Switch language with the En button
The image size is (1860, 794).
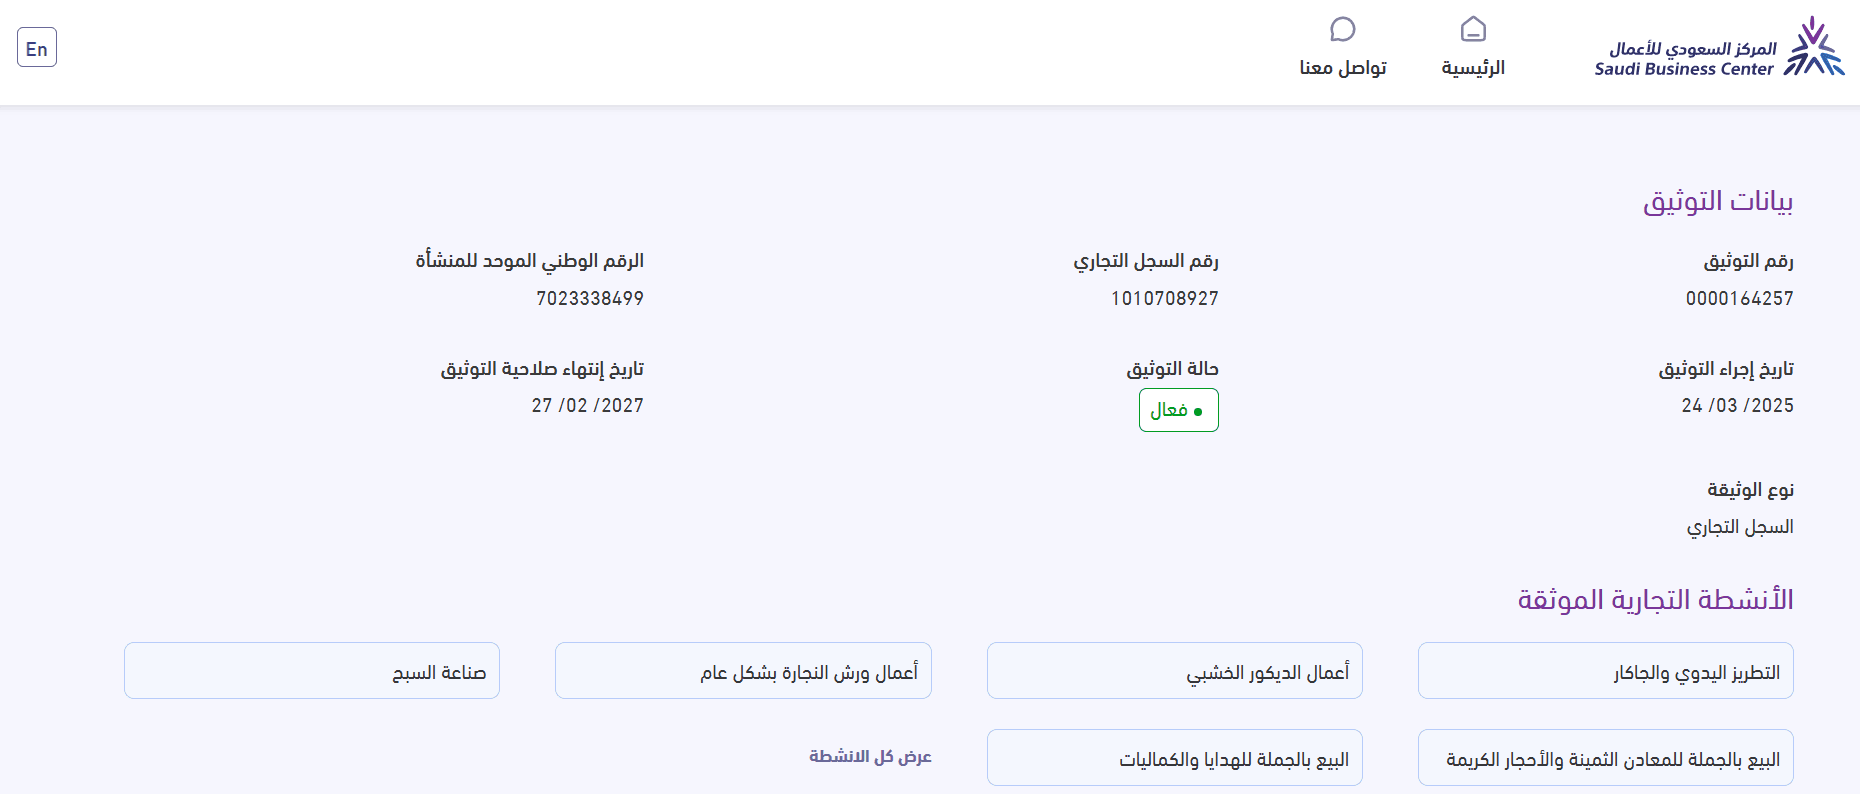click(37, 48)
